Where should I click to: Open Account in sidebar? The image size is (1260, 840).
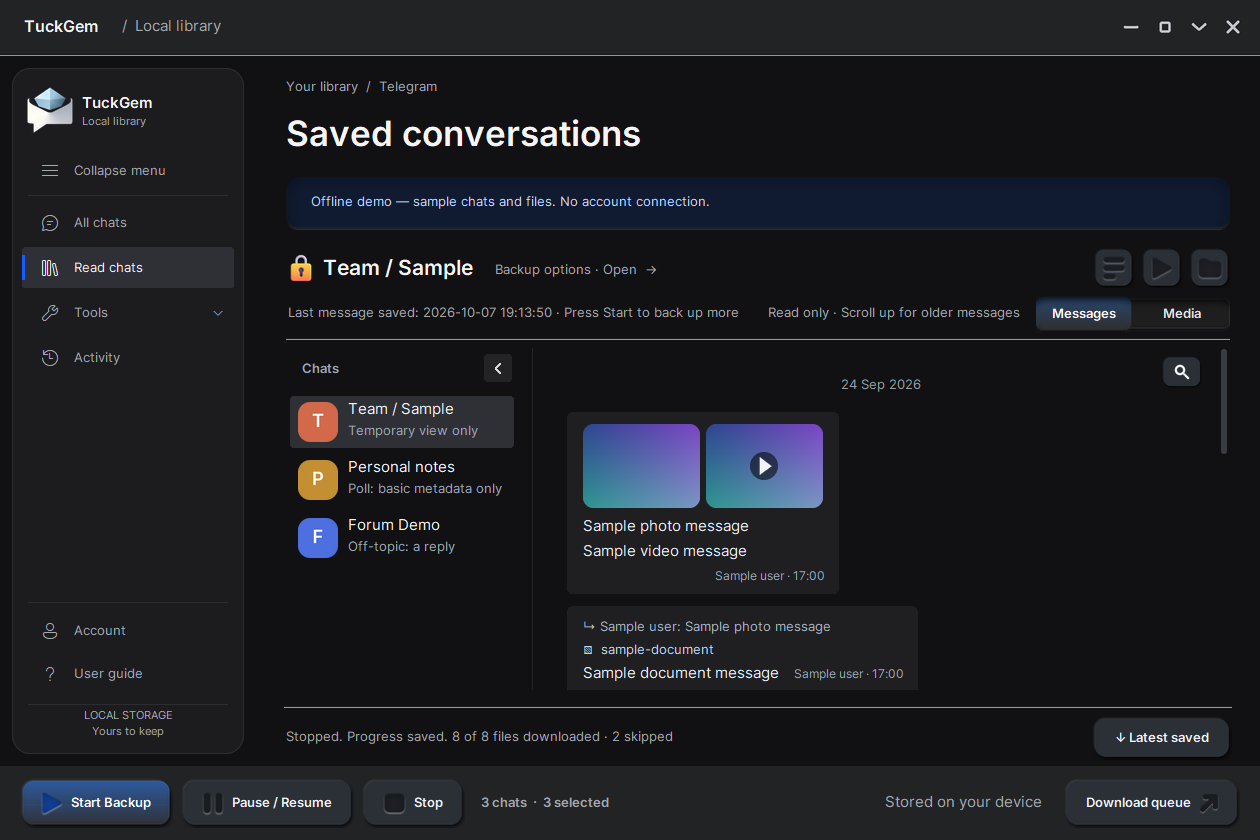pyautogui.click(x=128, y=631)
